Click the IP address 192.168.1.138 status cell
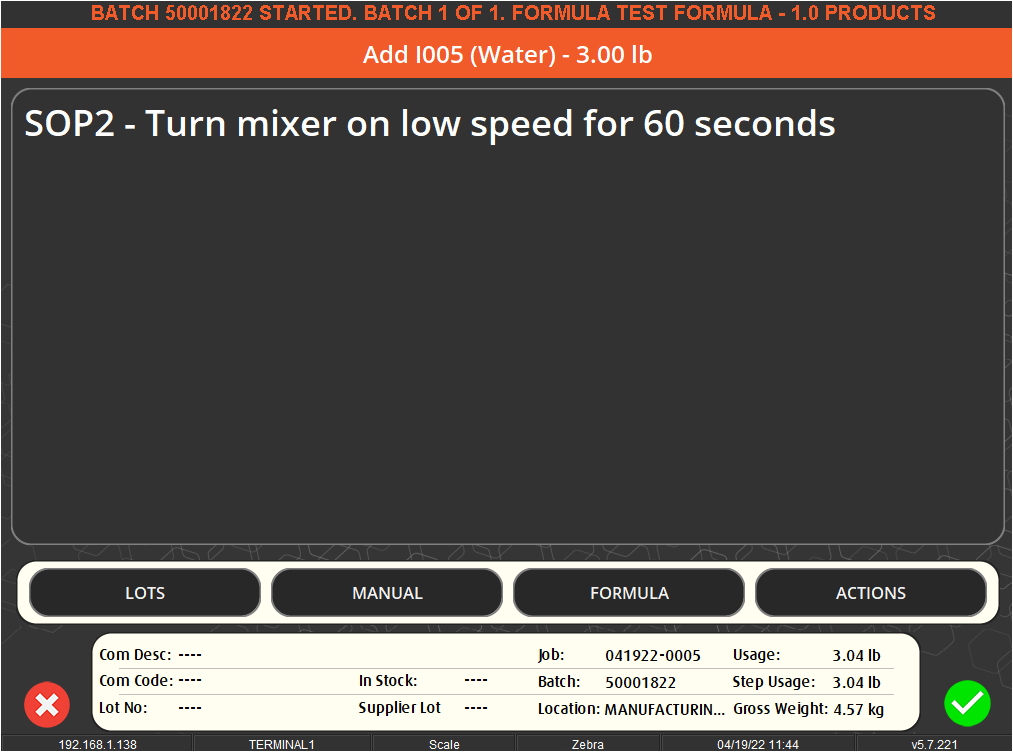This screenshot has width=1013, height=752. (97, 744)
